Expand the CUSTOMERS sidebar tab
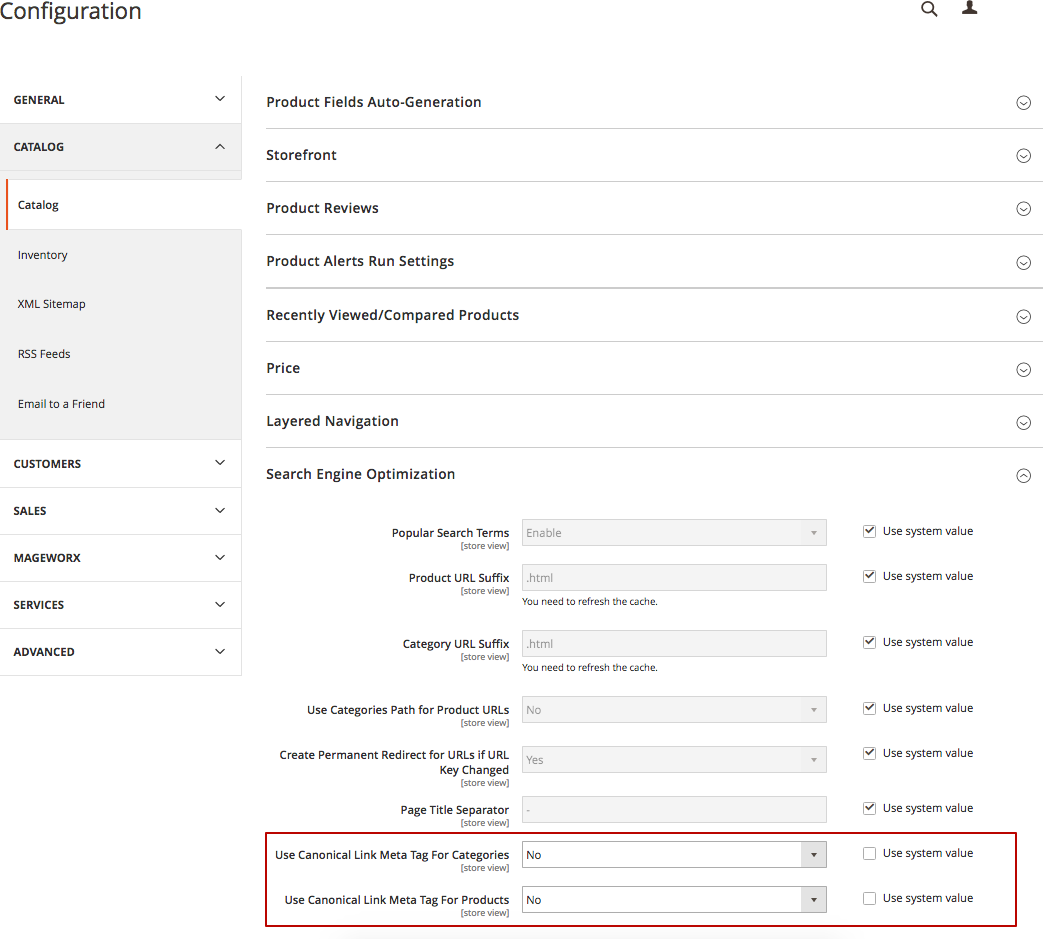This screenshot has height=939, width=1048. coord(120,463)
